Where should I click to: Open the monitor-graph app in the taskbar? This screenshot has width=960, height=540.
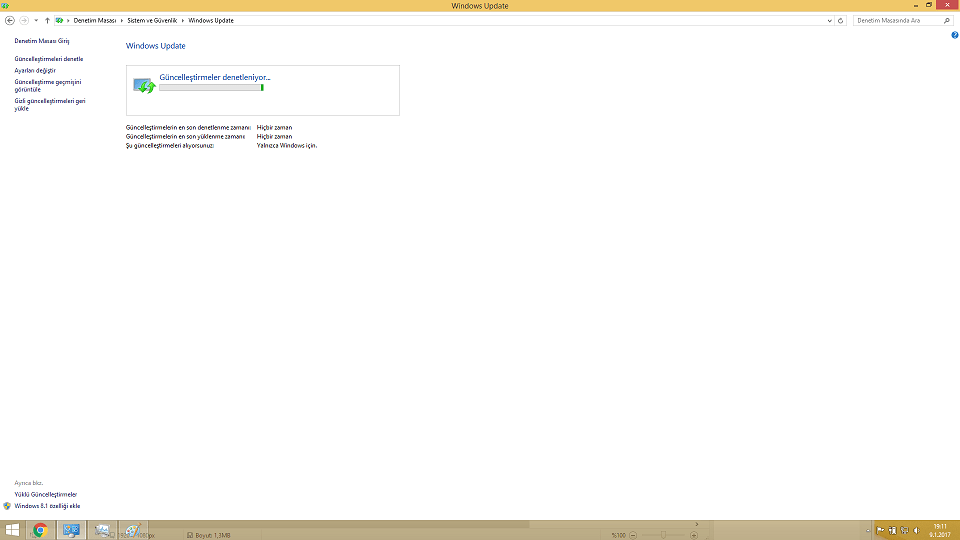(102, 530)
